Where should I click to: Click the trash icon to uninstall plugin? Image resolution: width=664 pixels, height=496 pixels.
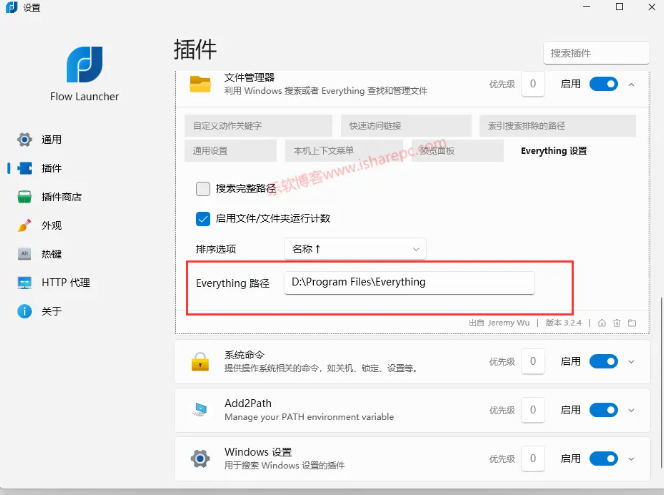pyautogui.click(x=617, y=323)
